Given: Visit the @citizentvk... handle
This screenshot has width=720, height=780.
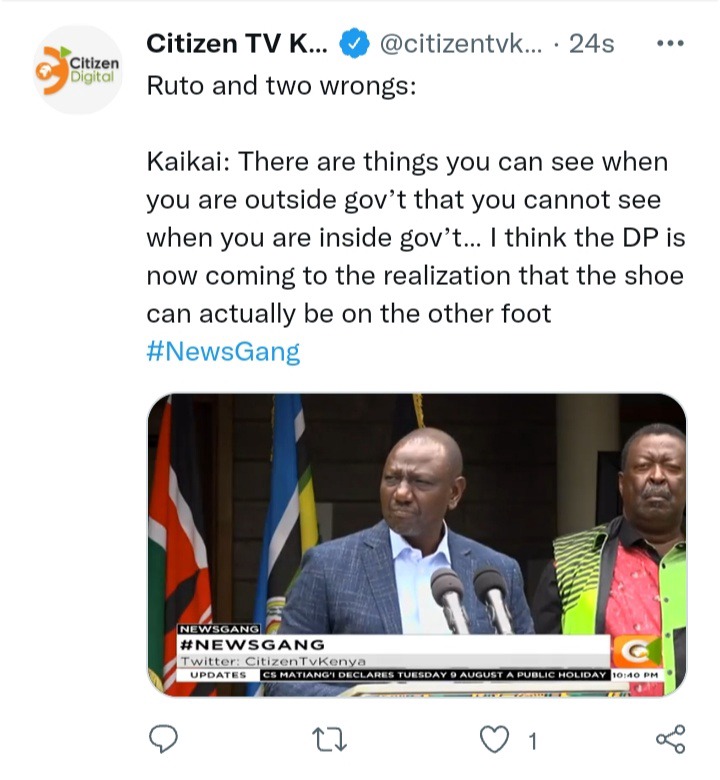Looking at the screenshot, I should (x=461, y=44).
